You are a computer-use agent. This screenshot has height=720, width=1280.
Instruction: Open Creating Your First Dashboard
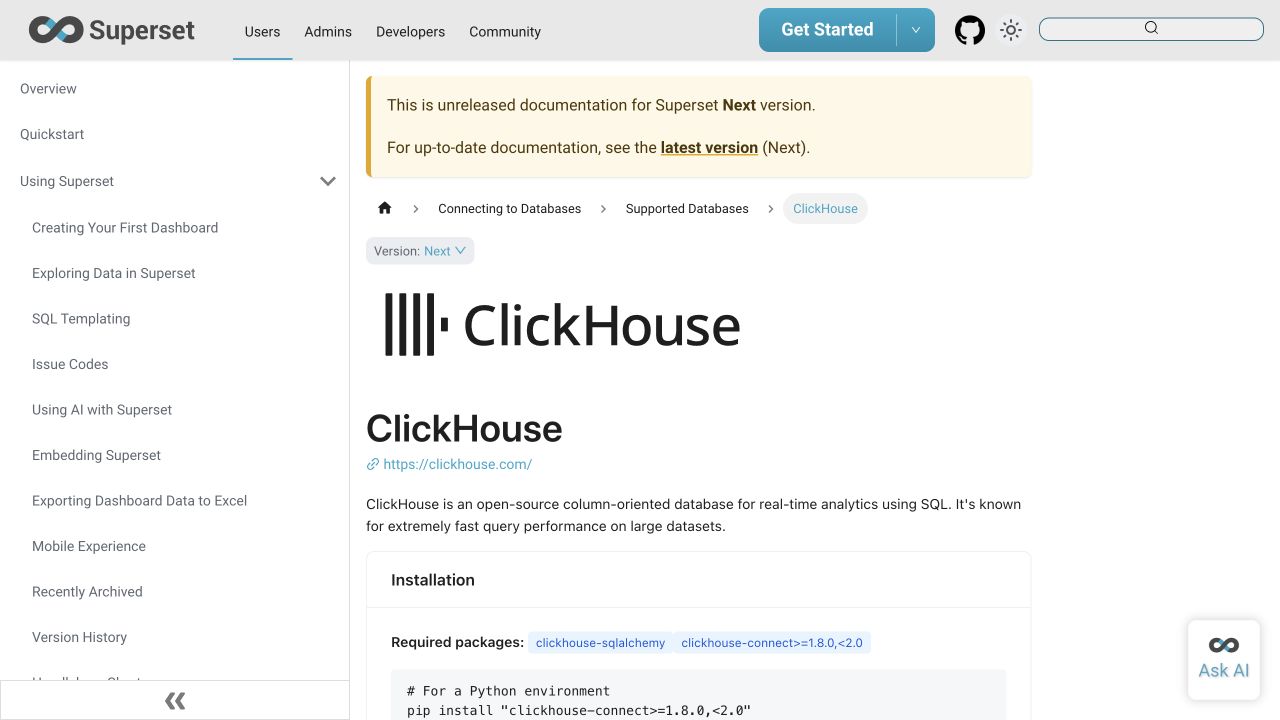[x=125, y=228]
